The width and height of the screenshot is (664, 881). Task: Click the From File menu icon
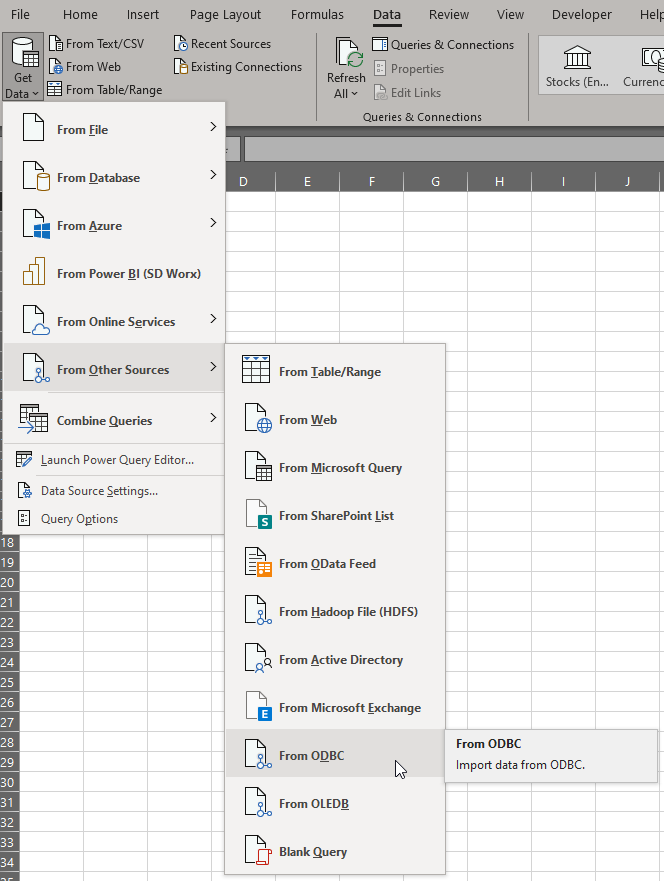(x=33, y=127)
